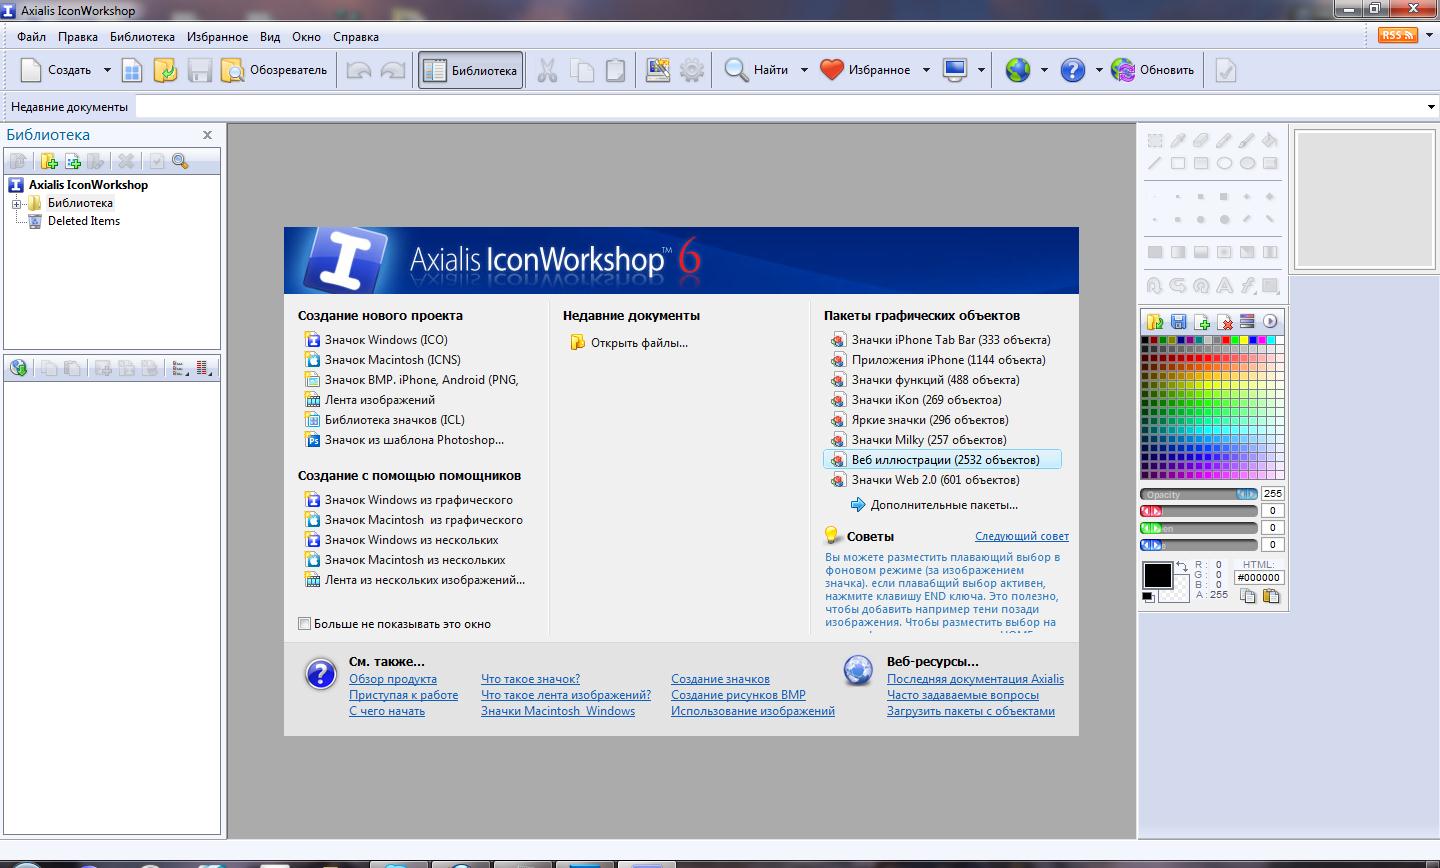Click the Избранное heart icon
The height and width of the screenshot is (868, 1440).
pos(831,70)
